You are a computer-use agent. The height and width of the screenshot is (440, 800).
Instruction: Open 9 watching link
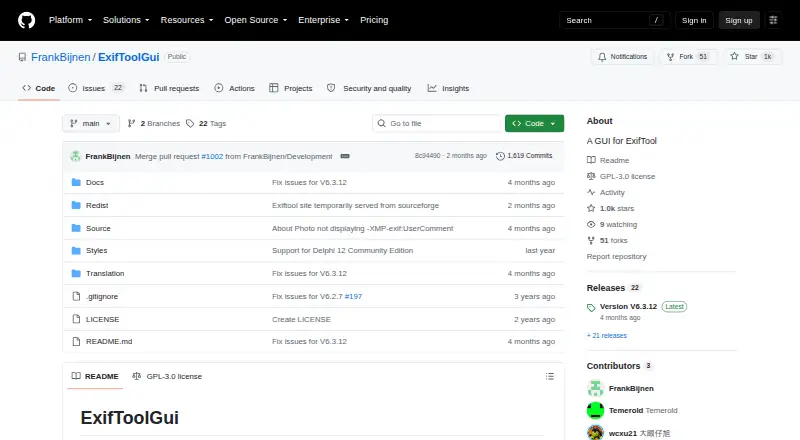(x=612, y=224)
